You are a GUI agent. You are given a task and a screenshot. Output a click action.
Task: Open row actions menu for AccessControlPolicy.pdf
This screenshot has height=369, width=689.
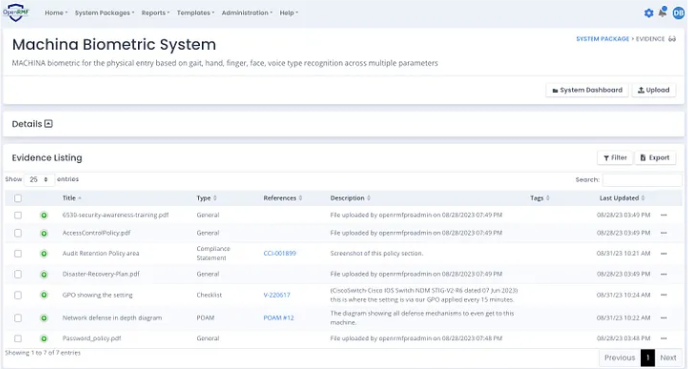[x=664, y=233]
